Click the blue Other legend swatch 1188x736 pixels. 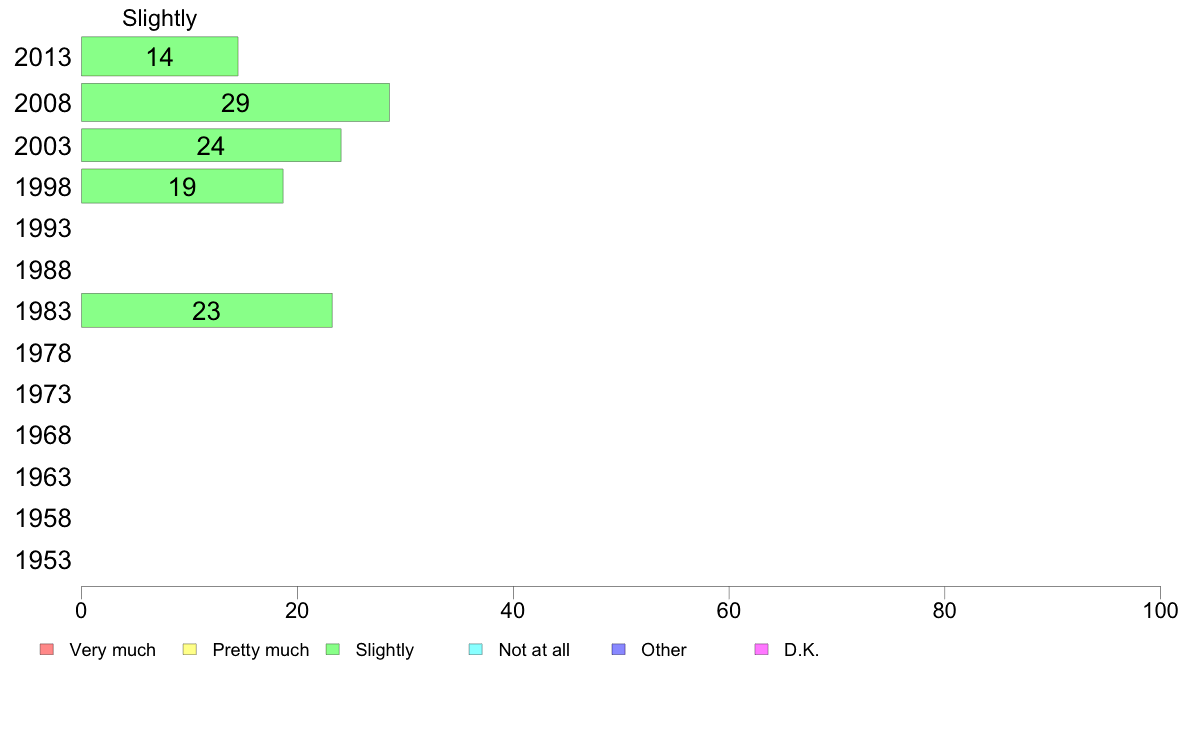(x=619, y=650)
